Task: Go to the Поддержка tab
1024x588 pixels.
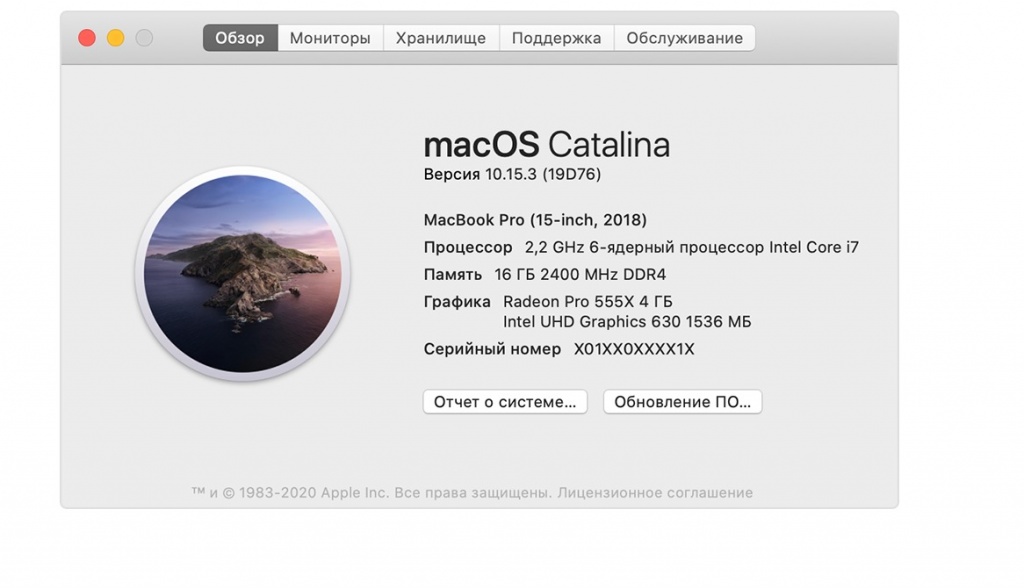Action: (x=556, y=38)
